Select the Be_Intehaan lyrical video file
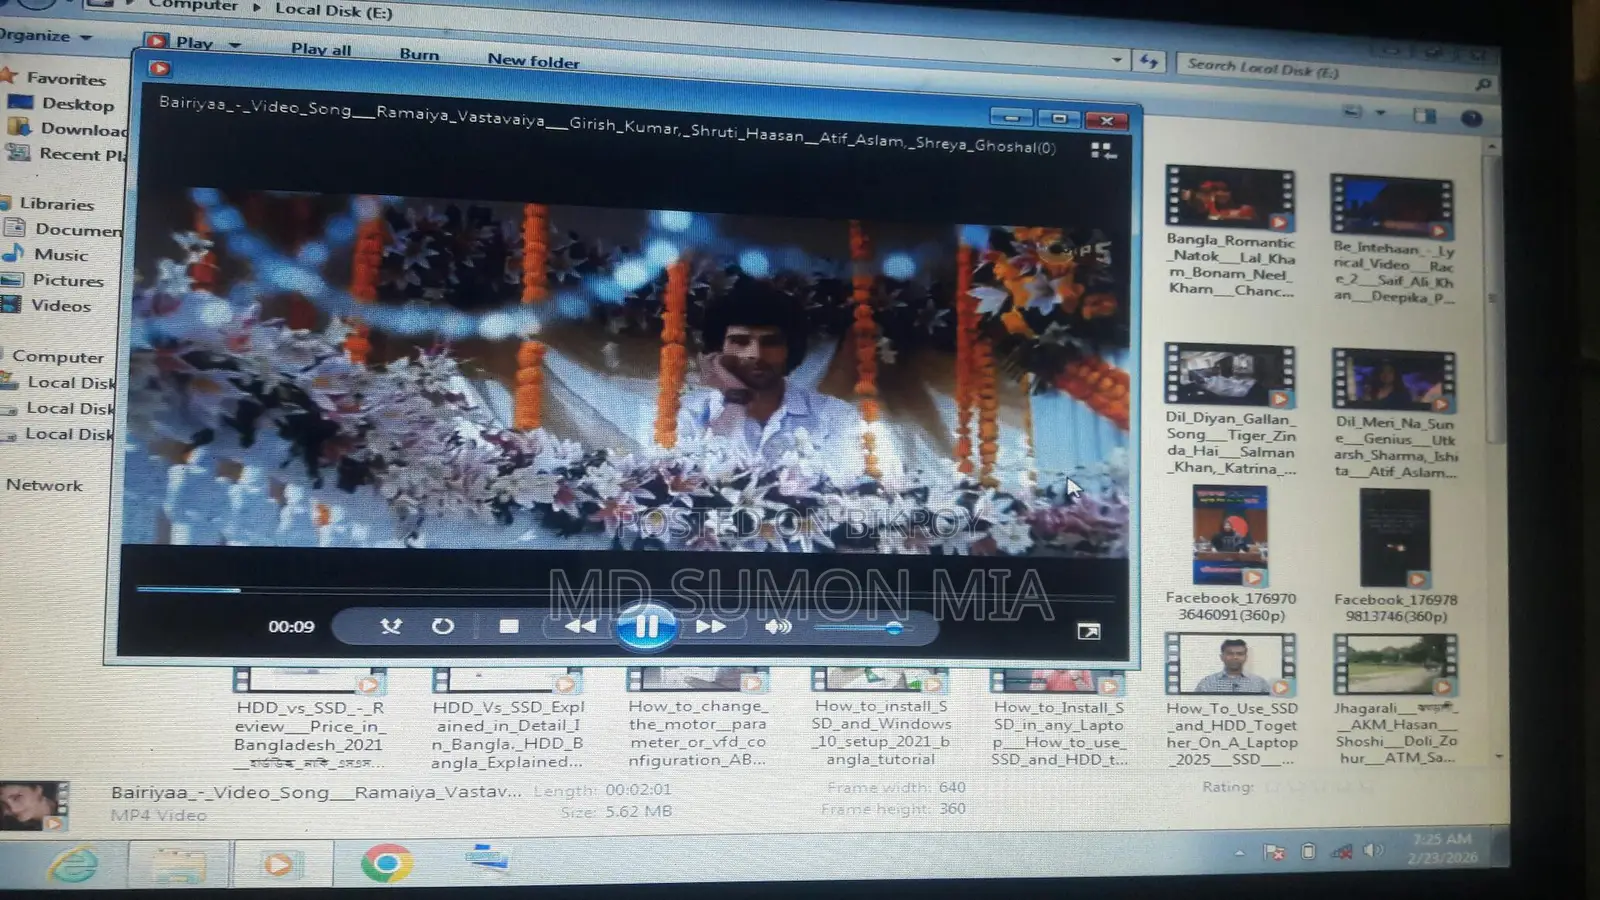 click(1394, 240)
